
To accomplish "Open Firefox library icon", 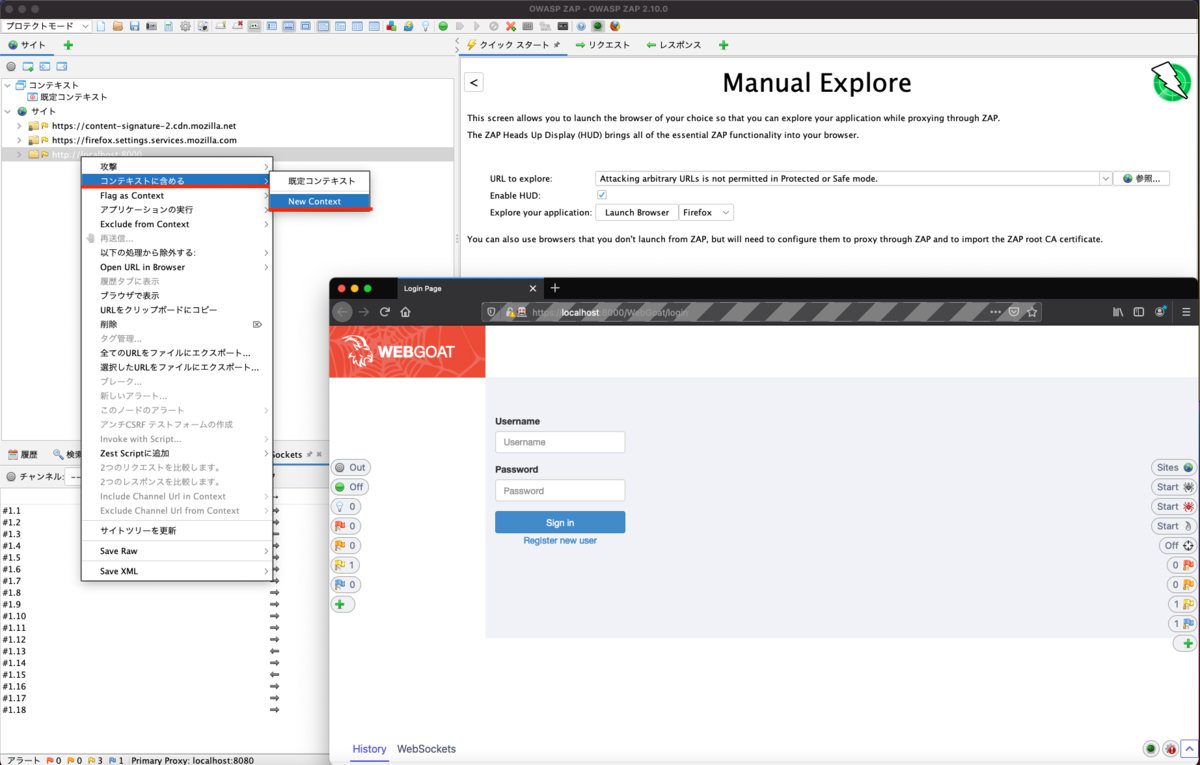I will [1117, 312].
